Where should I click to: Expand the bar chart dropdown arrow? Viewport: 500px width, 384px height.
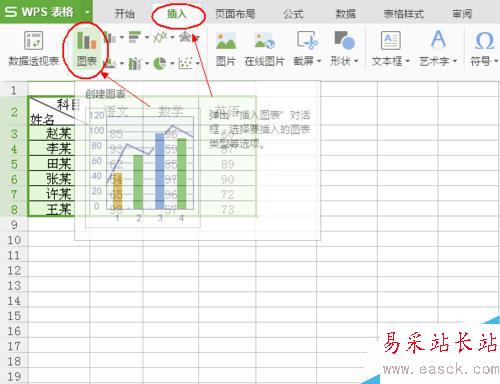point(147,37)
